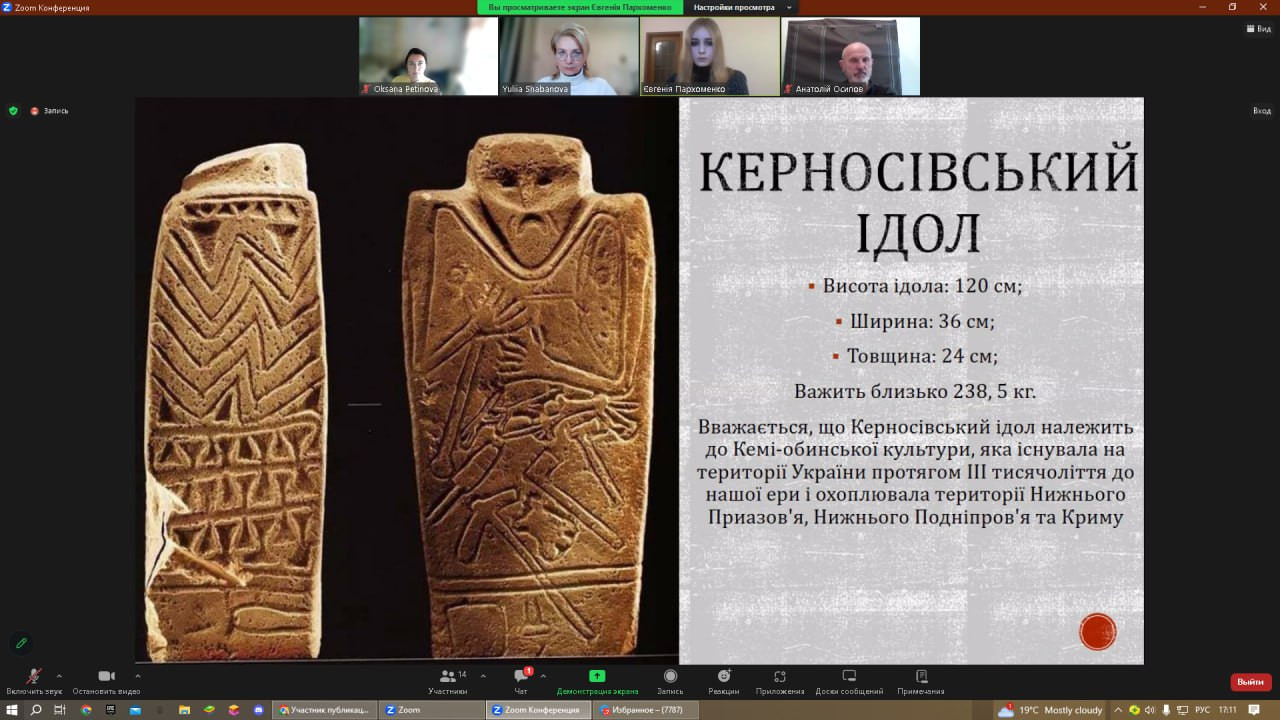The image size is (1280, 720).
Task: Change the gallery View layout
Action: tap(1257, 29)
